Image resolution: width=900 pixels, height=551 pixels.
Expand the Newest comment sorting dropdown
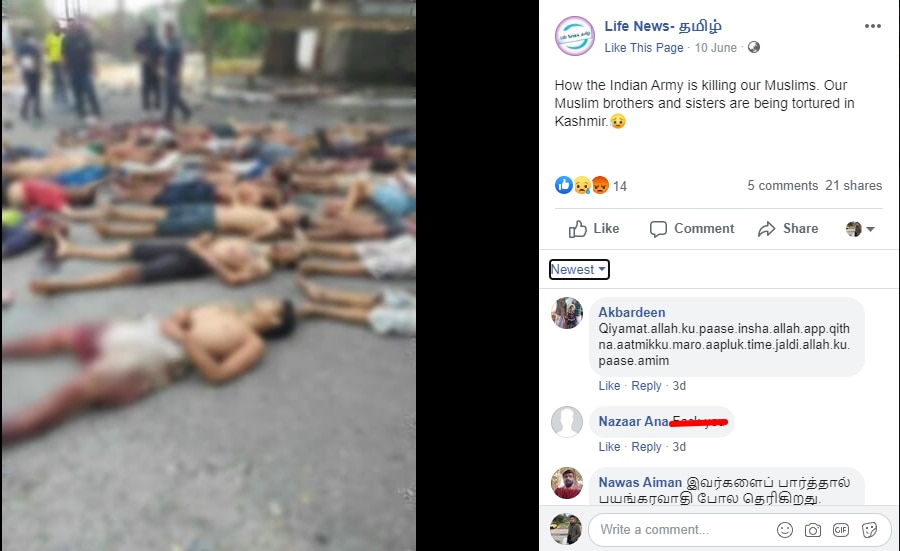tap(579, 270)
